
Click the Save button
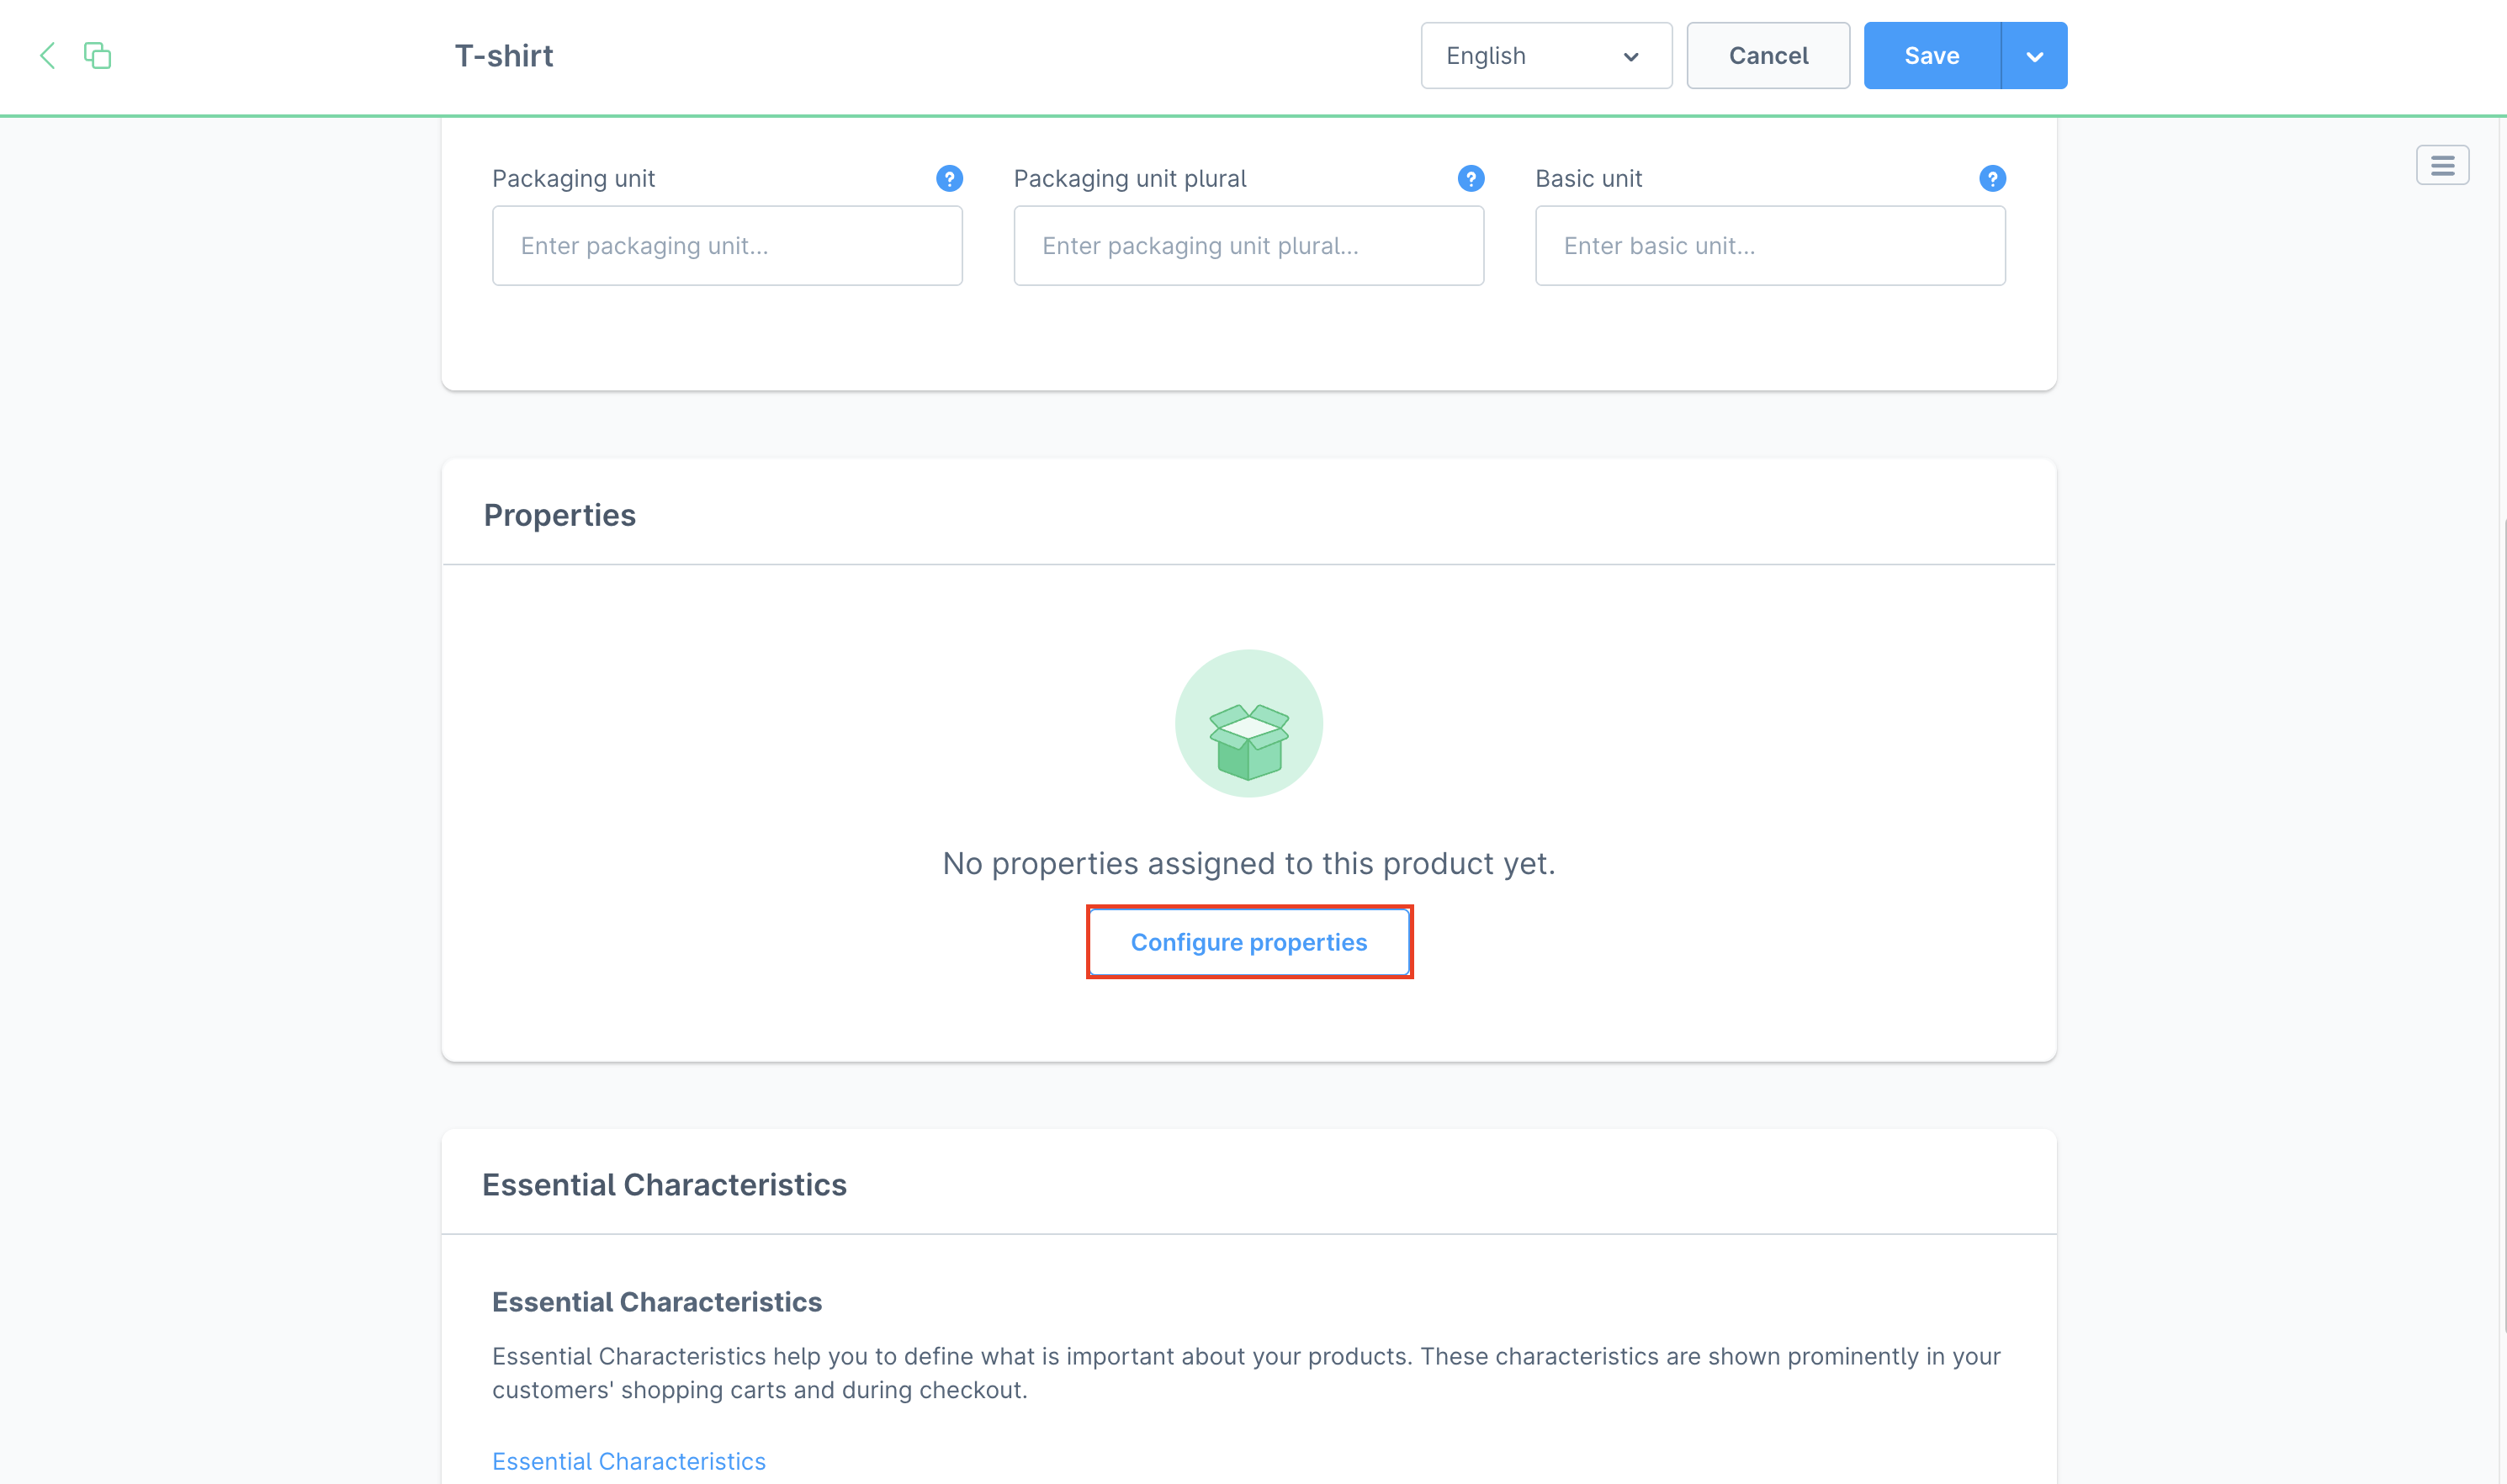[1931, 56]
